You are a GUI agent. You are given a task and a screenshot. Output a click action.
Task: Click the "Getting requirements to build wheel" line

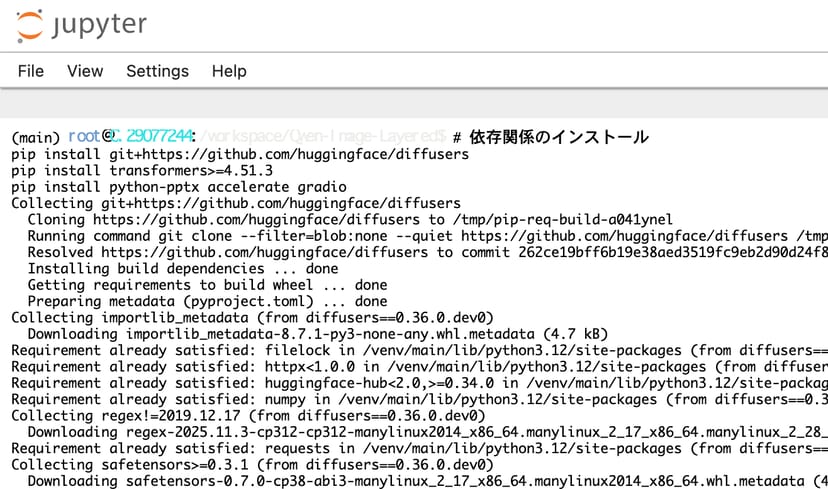pos(207,285)
